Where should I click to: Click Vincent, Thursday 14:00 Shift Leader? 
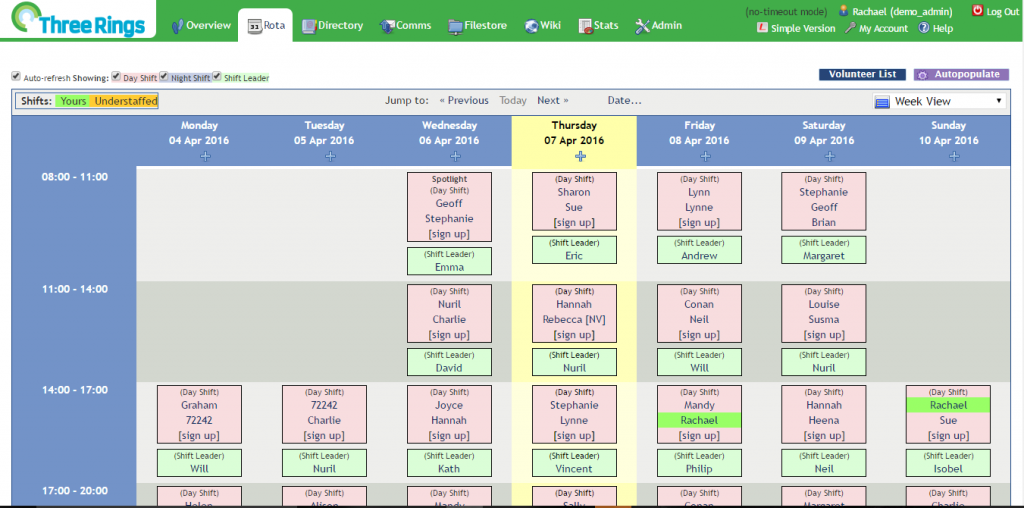(x=574, y=468)
